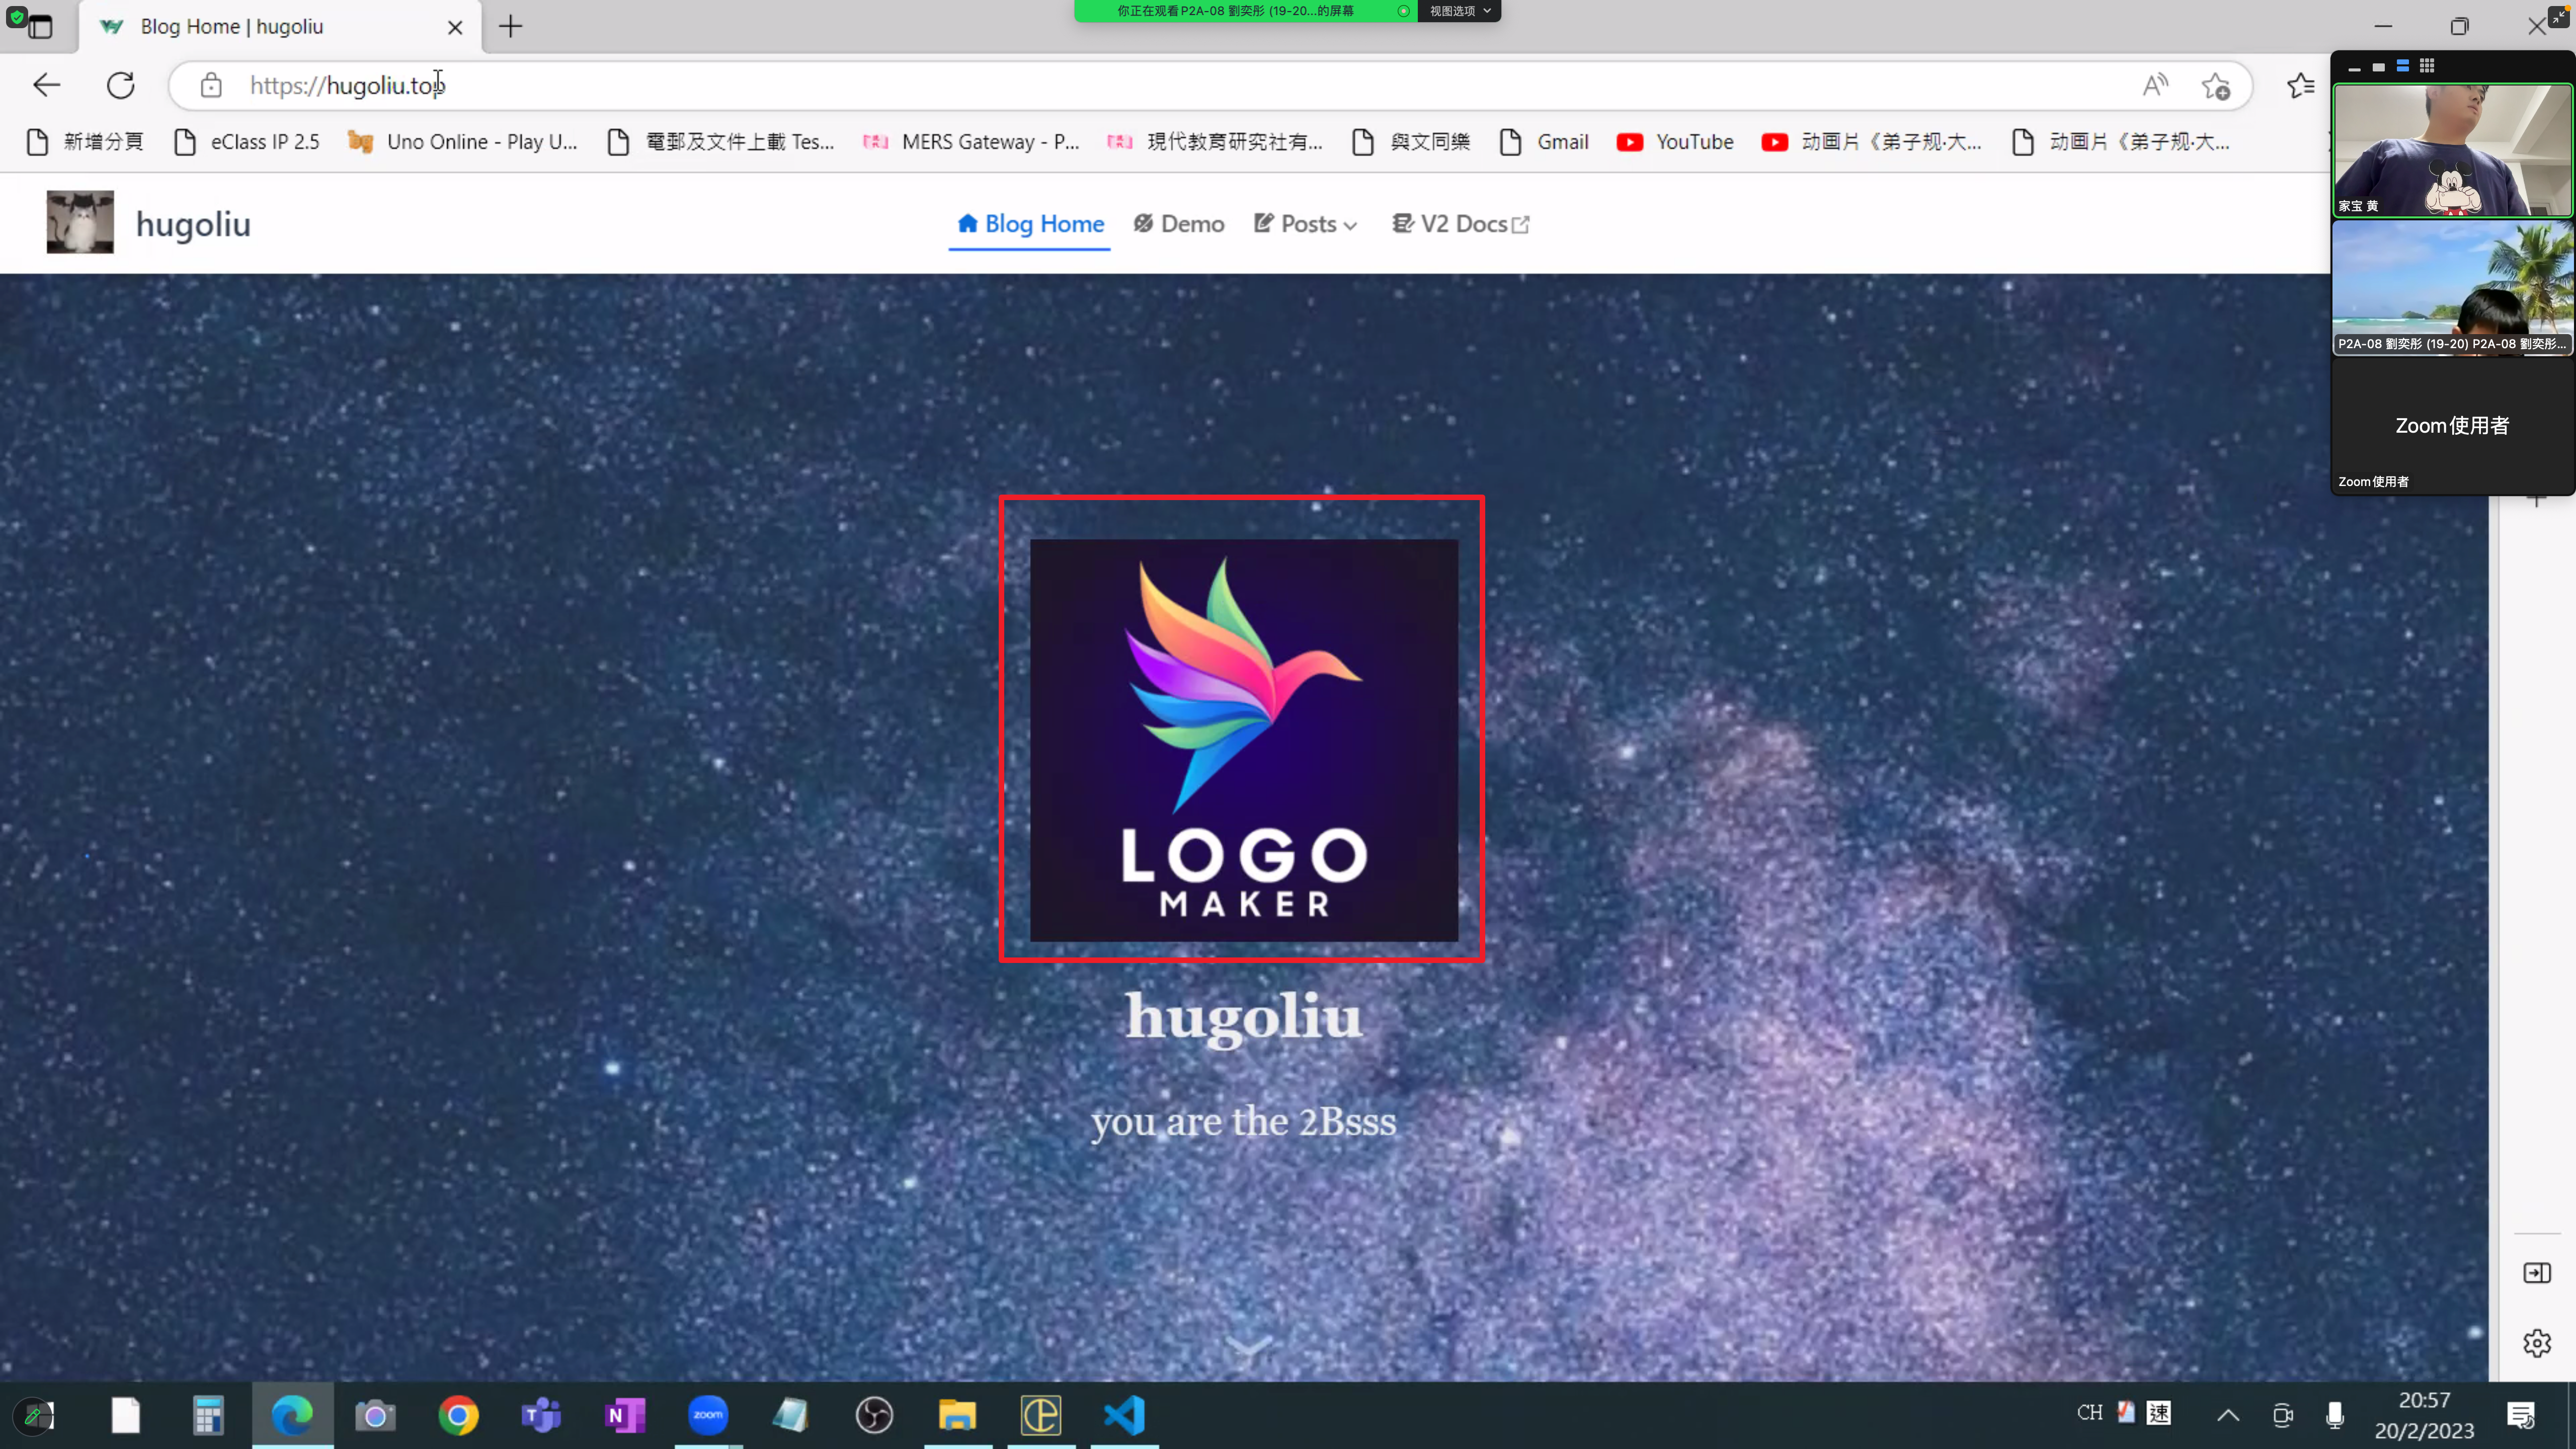
Task: Open the 新增分頁 bookmark
Action: 85,142
